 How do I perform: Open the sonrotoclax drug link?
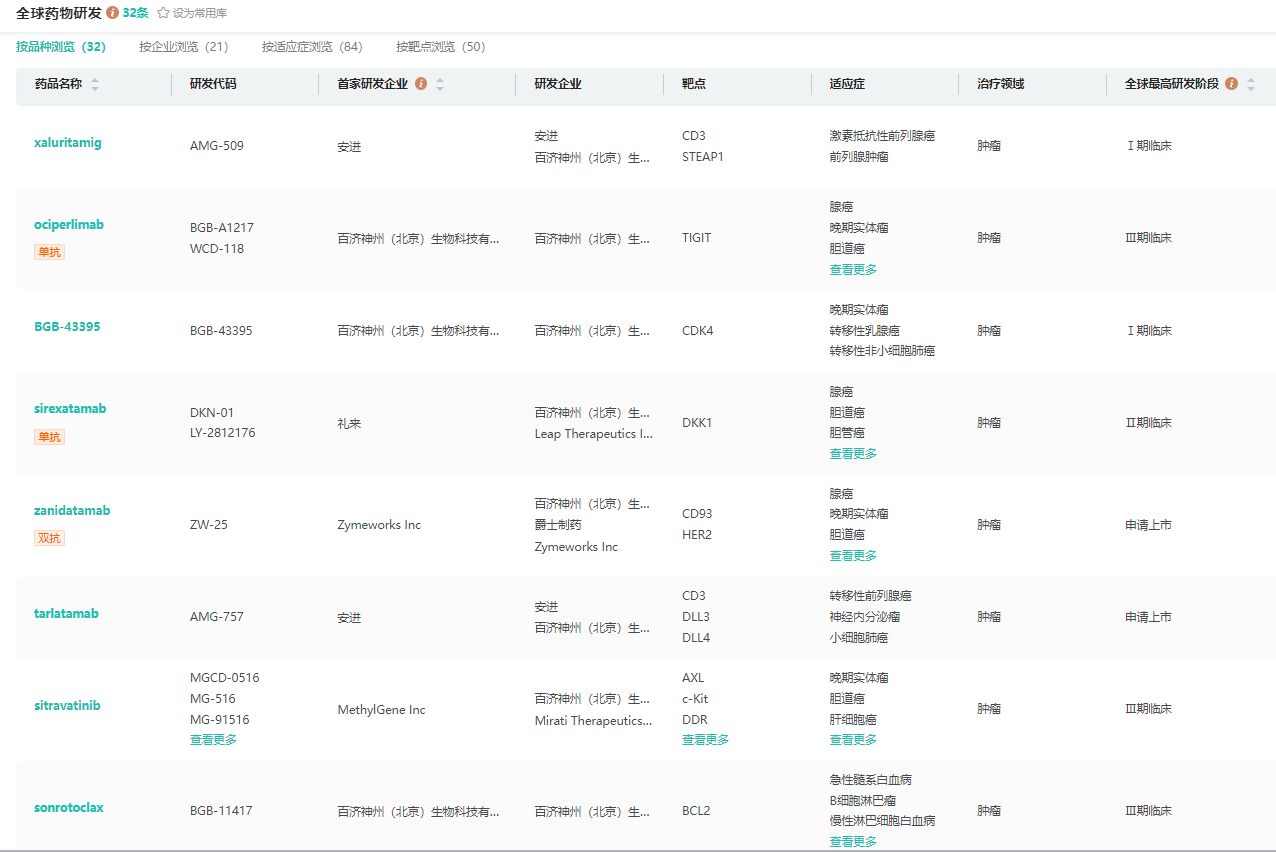[x=69, y=808]
